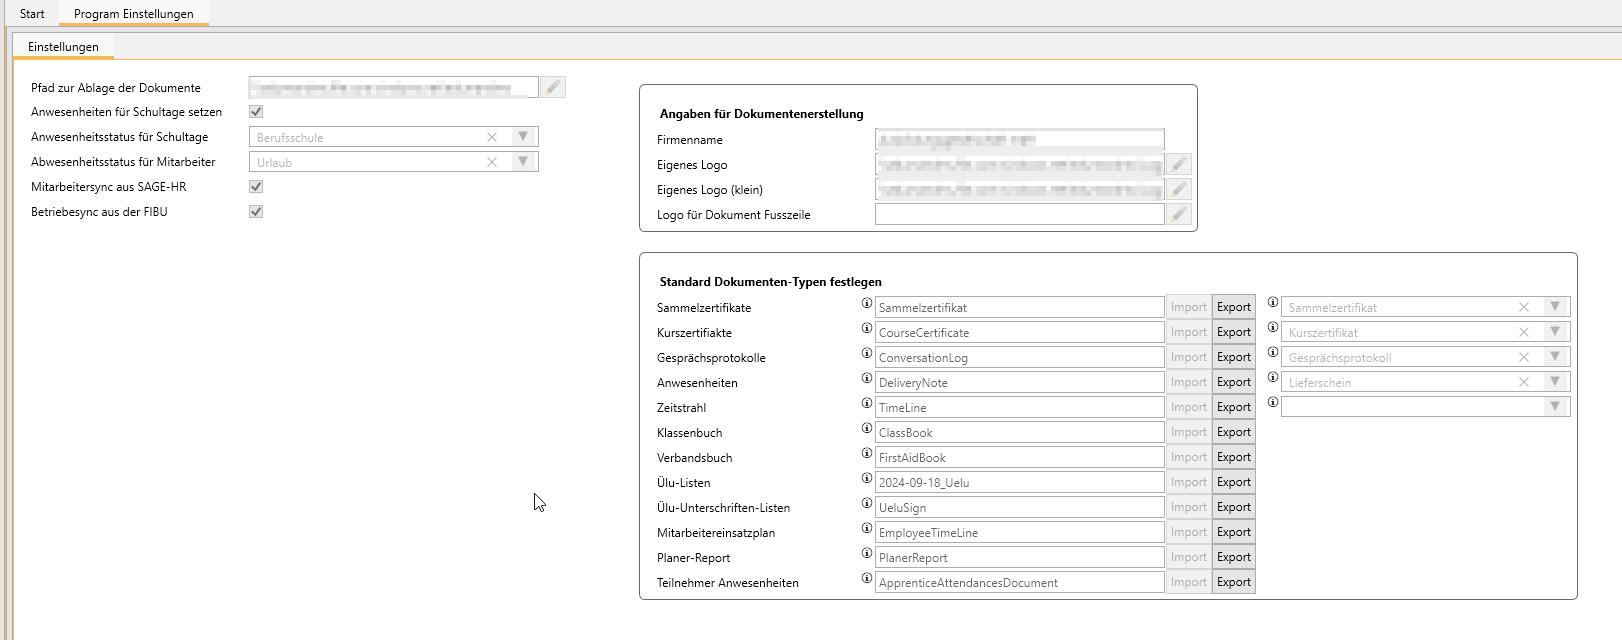Image resolution: width=1622 pixels, height=640 pixels.
Task: Toggle Anwesenheiten für Schultage setzen checkbox
Action: tap(256, 112)
